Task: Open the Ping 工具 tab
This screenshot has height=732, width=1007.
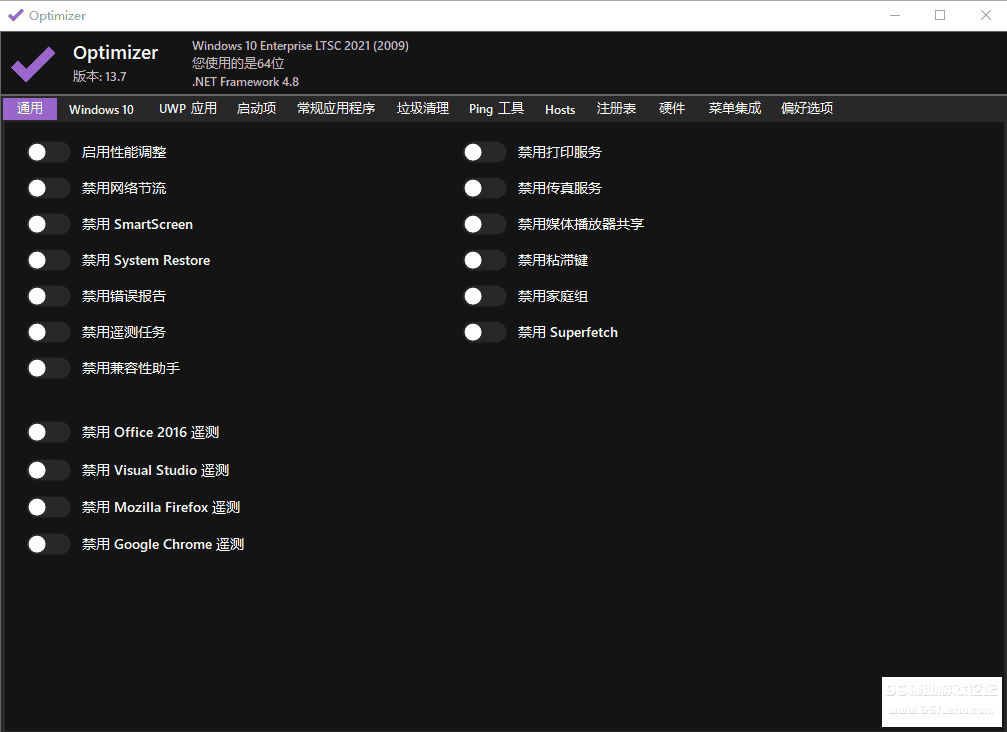Action: tap(496, 109)
